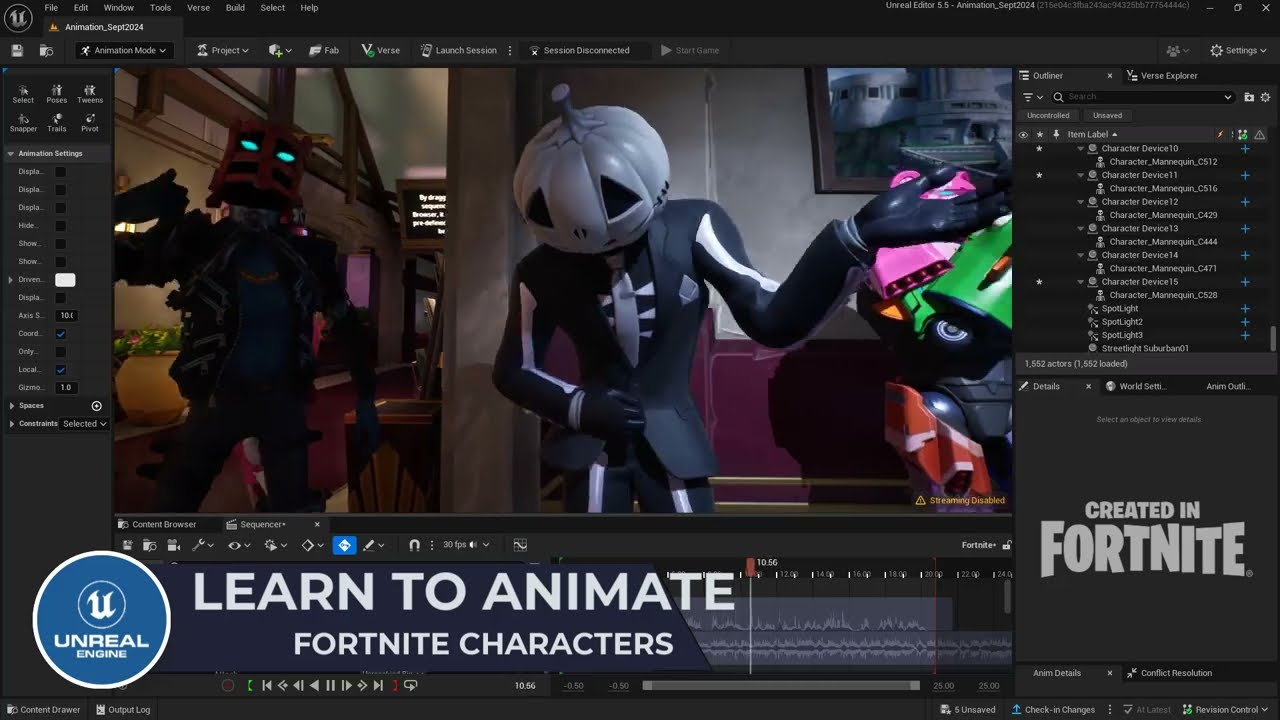
Task: Open the 30 fps frame rate dropdown
Action: click(x=465, y=545)
